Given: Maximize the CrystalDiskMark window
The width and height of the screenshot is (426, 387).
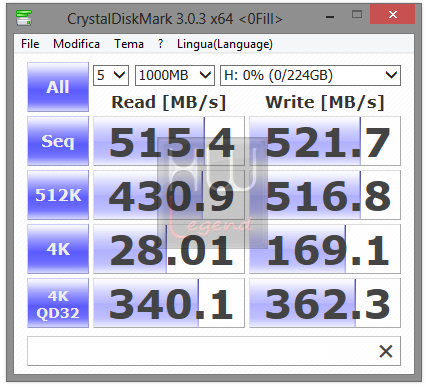Looking at the screenshot, I should [357, 15].
